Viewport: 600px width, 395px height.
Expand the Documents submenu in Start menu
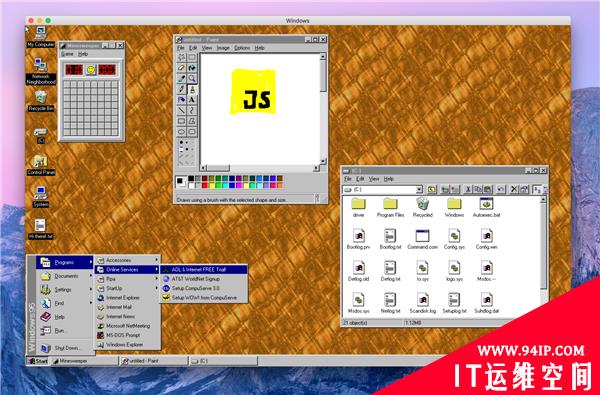(x=65, y=276)
